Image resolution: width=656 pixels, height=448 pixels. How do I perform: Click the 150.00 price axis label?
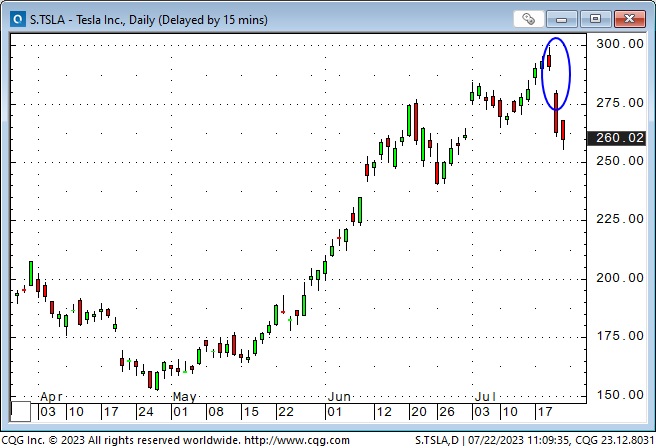coord(620,394)
